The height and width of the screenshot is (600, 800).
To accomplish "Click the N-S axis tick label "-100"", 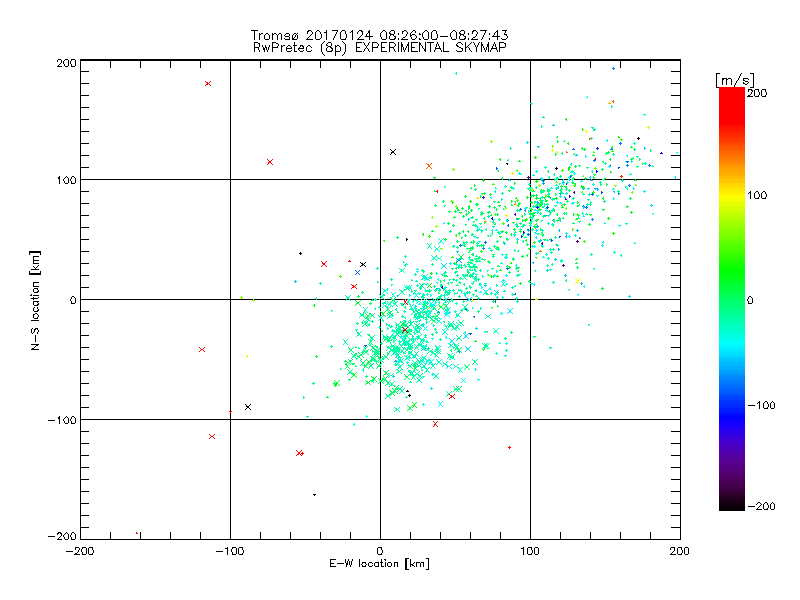I will (62, 420).
